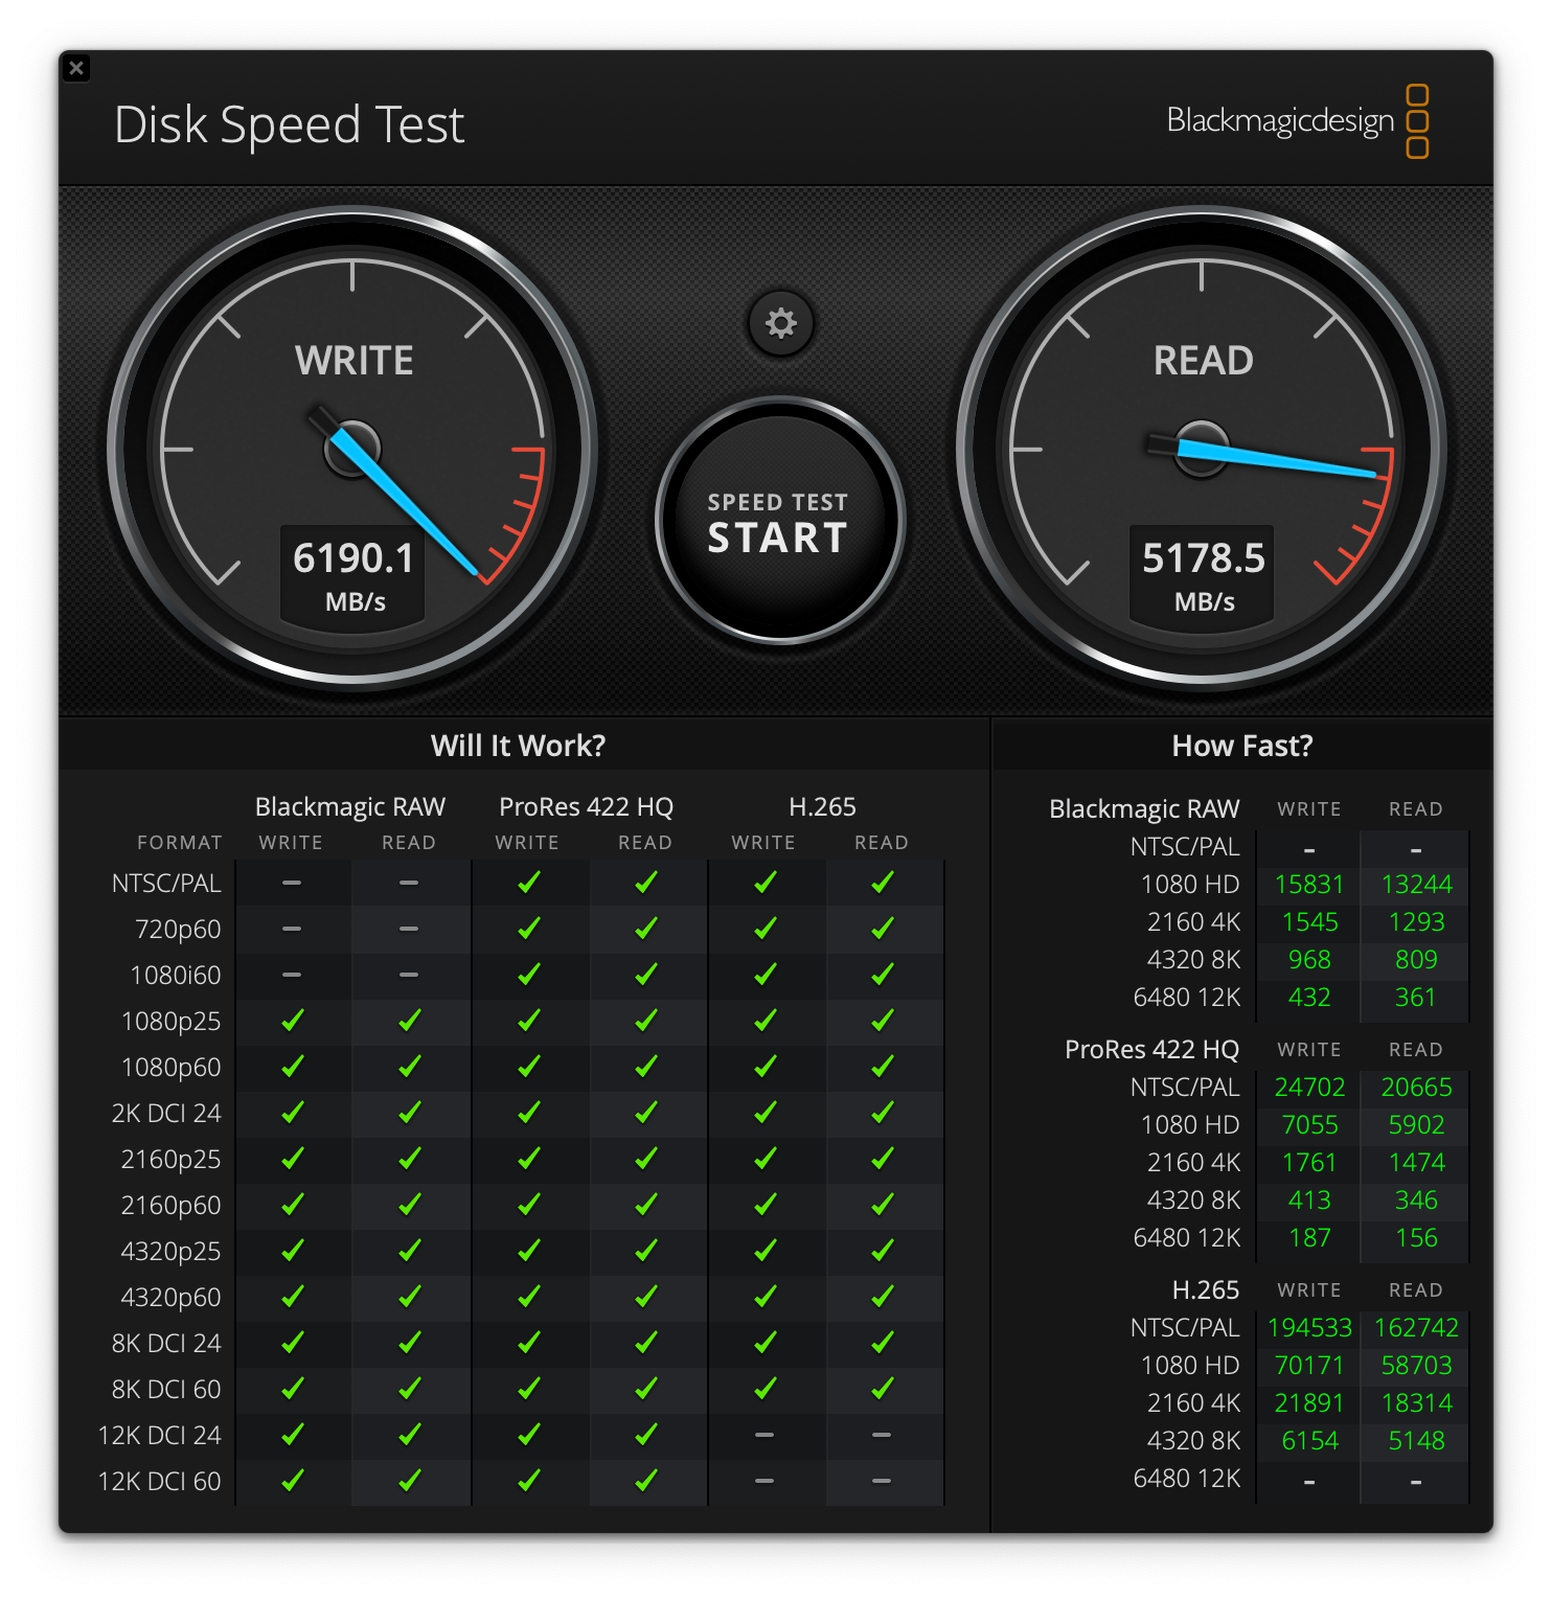Select the 12K DCI 60 format row label
The image size is (1552, 1600).
click(159, 1481)
